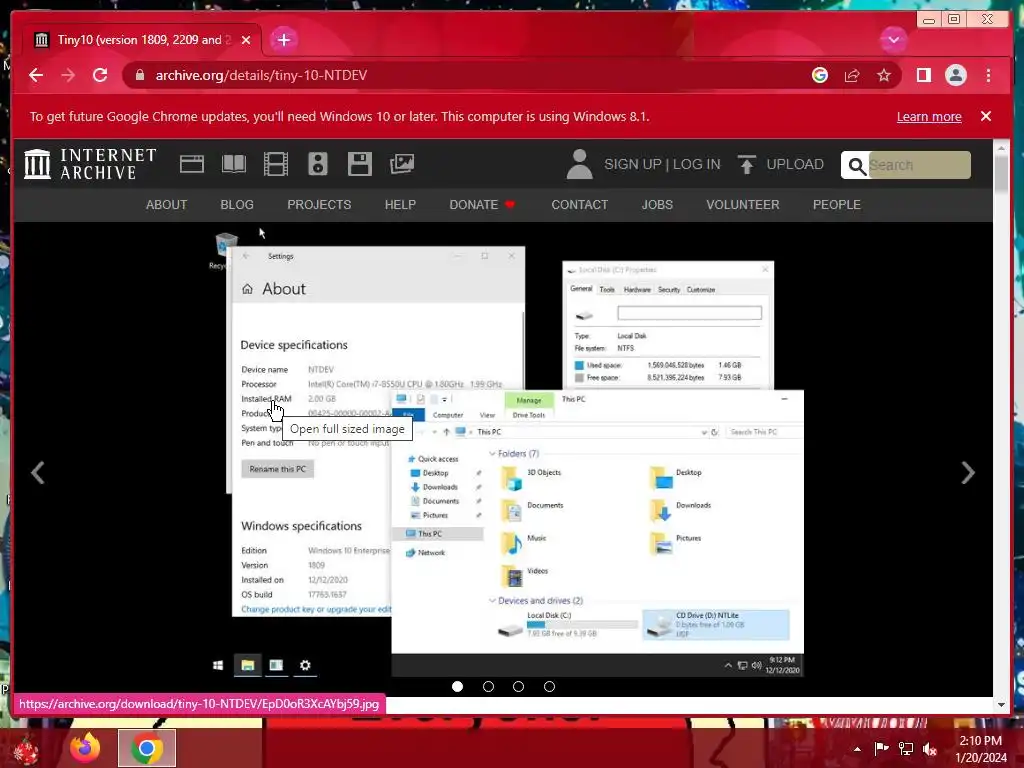Image resolution: width=1024 pixels, height=768 pixels.
Task: Bookmark this page with the star
Action: click(884, 75)
